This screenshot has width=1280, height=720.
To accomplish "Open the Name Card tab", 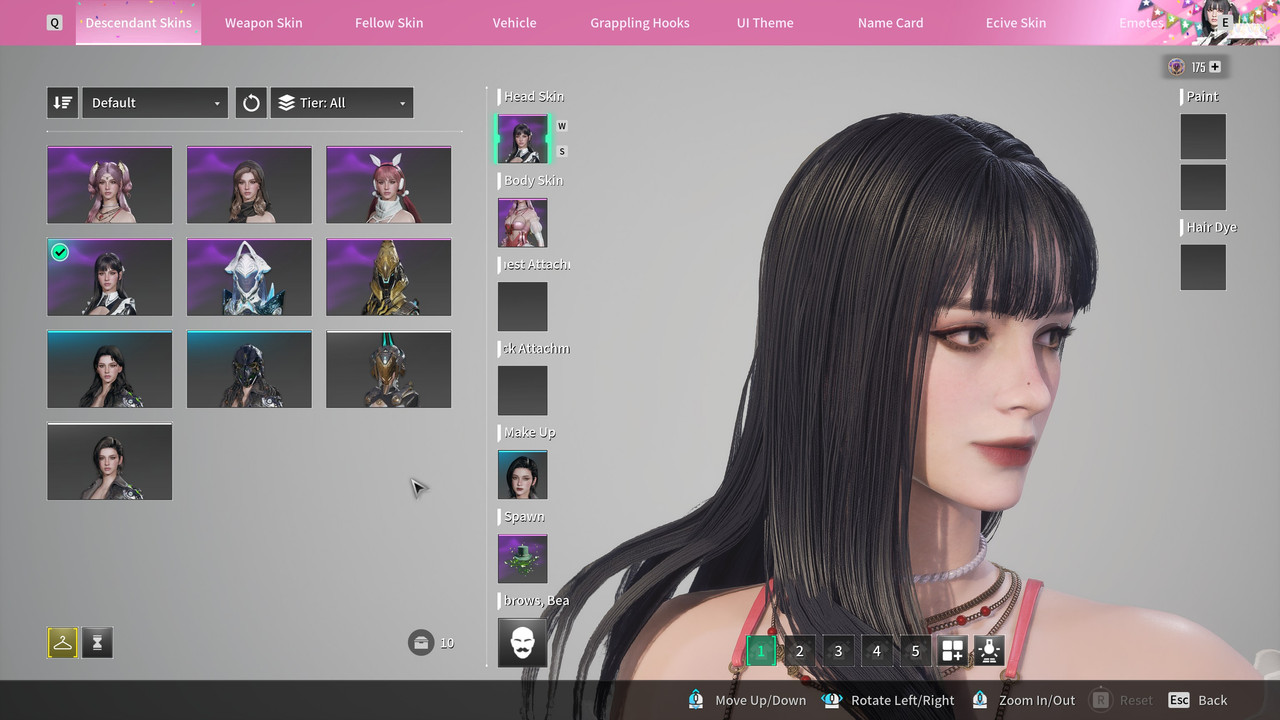I will point(891,22).
